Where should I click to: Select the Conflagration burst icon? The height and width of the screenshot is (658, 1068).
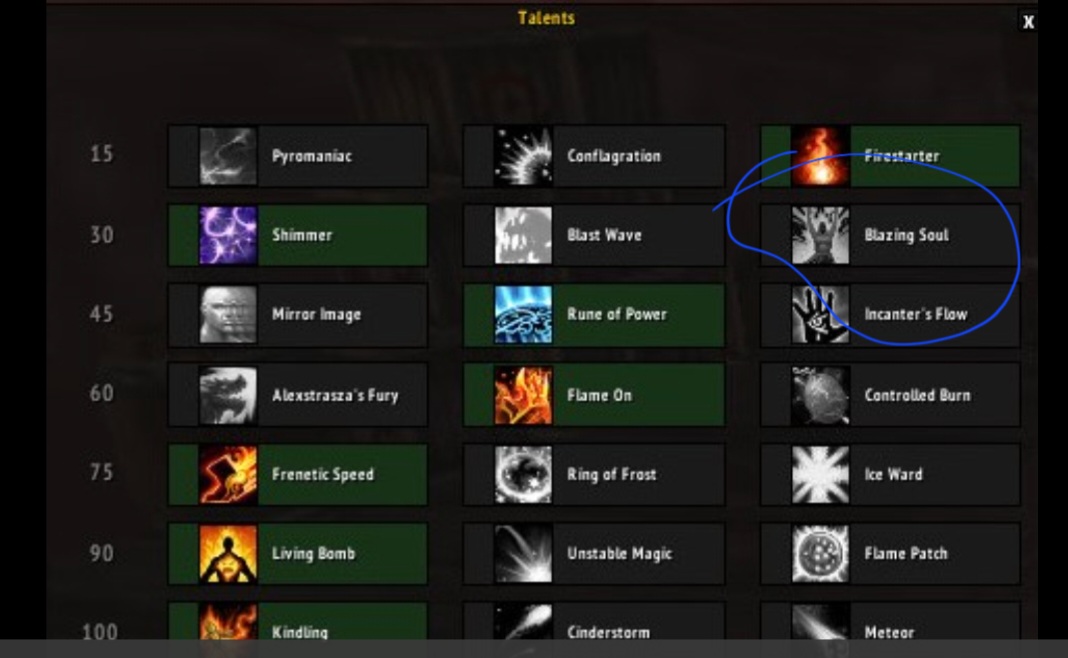point(523,156)
